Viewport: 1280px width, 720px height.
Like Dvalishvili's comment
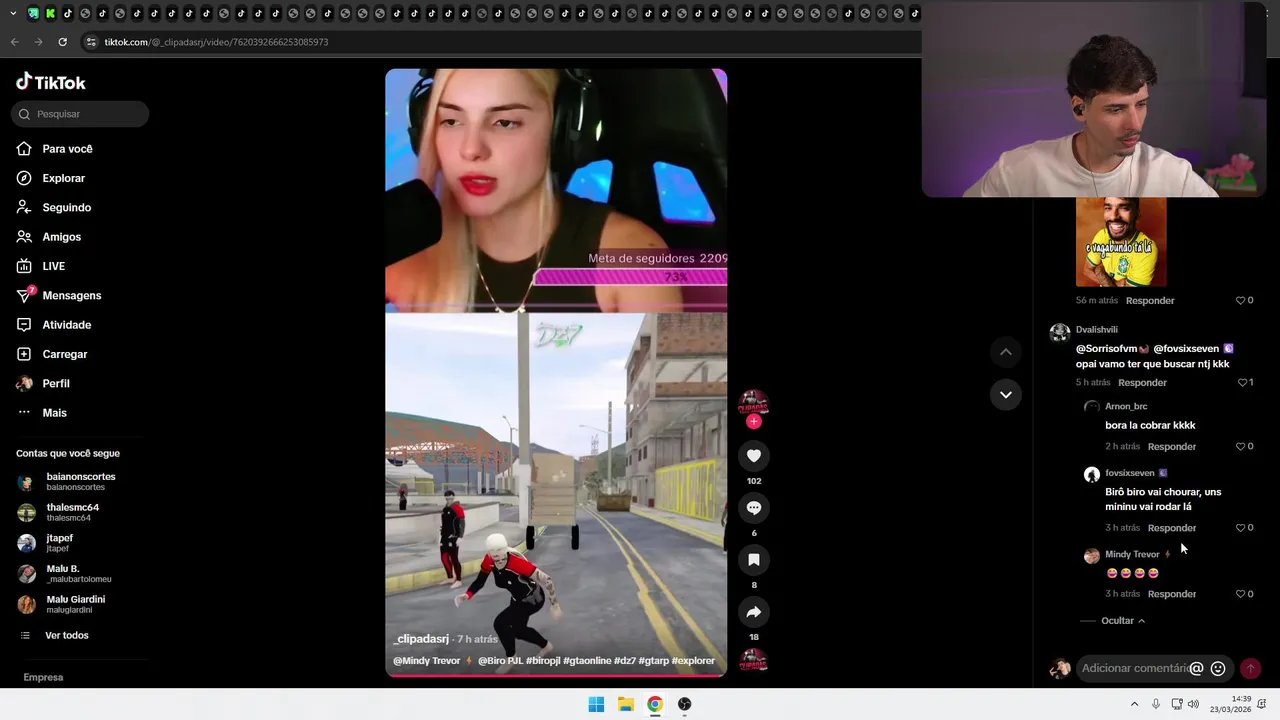pyautogui.click(x=1244, y=383)
